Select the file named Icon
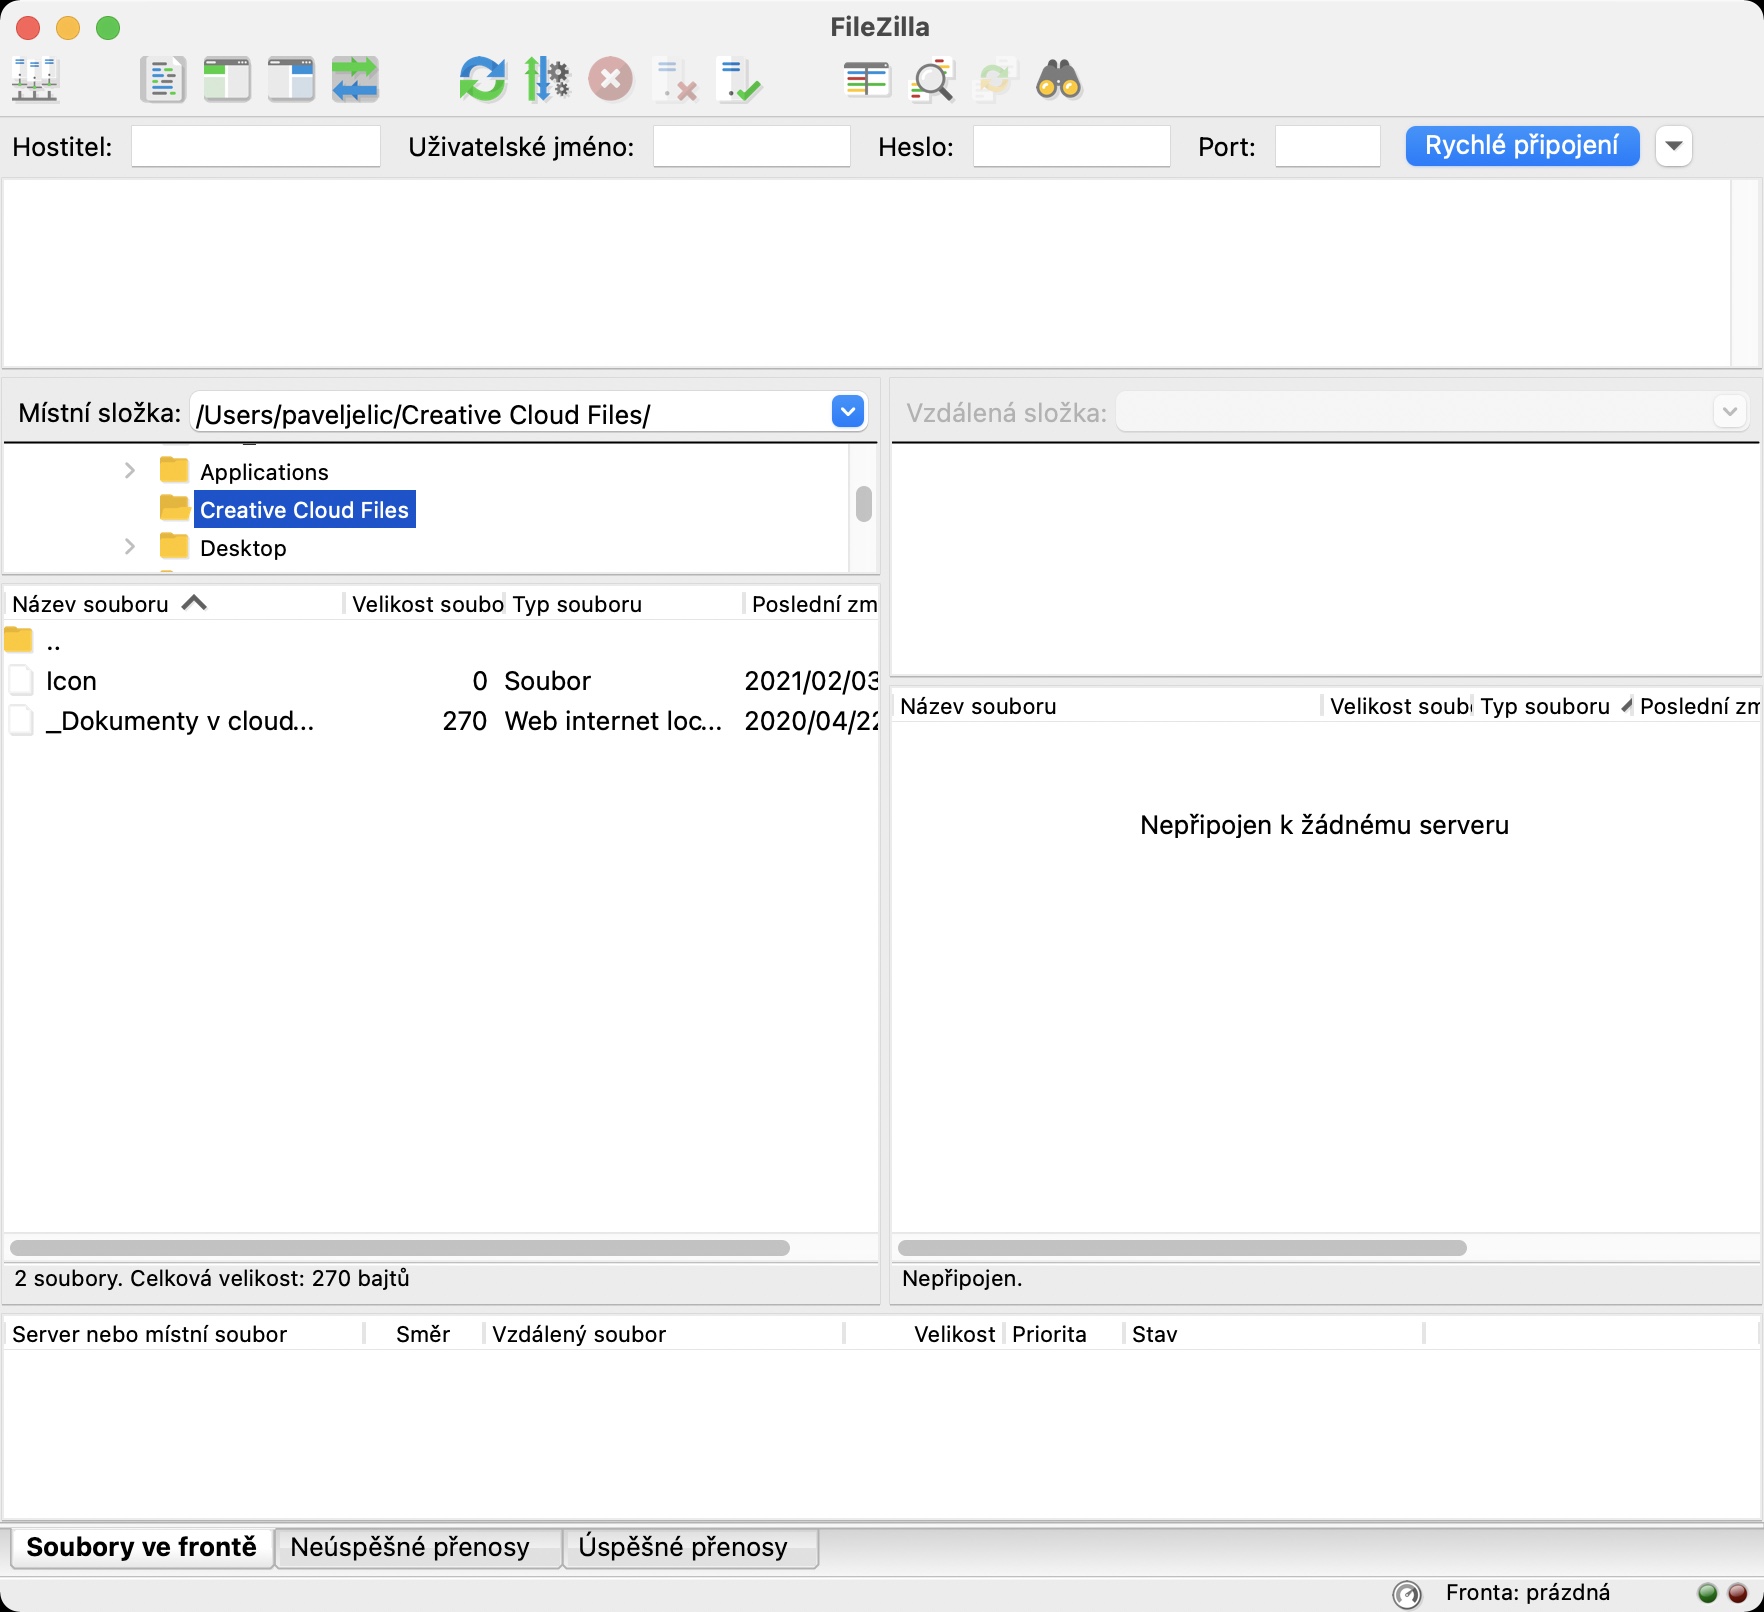 (x=440, y=681)
